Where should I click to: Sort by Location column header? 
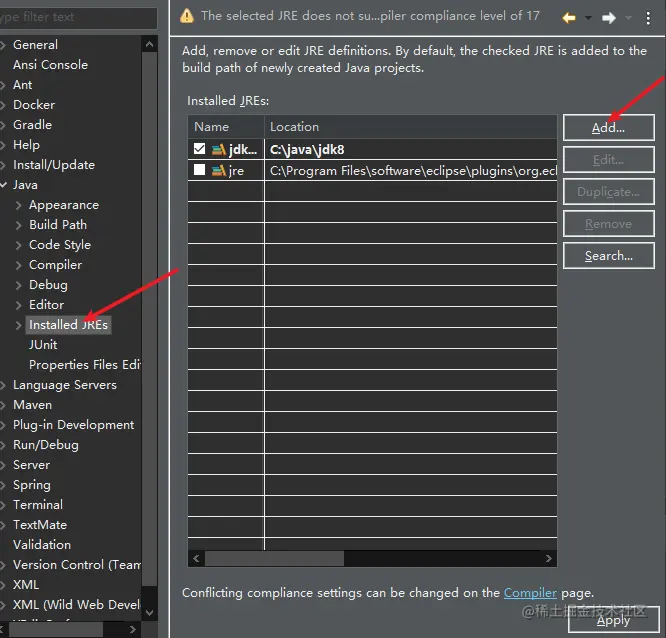(x=411, y=127)
